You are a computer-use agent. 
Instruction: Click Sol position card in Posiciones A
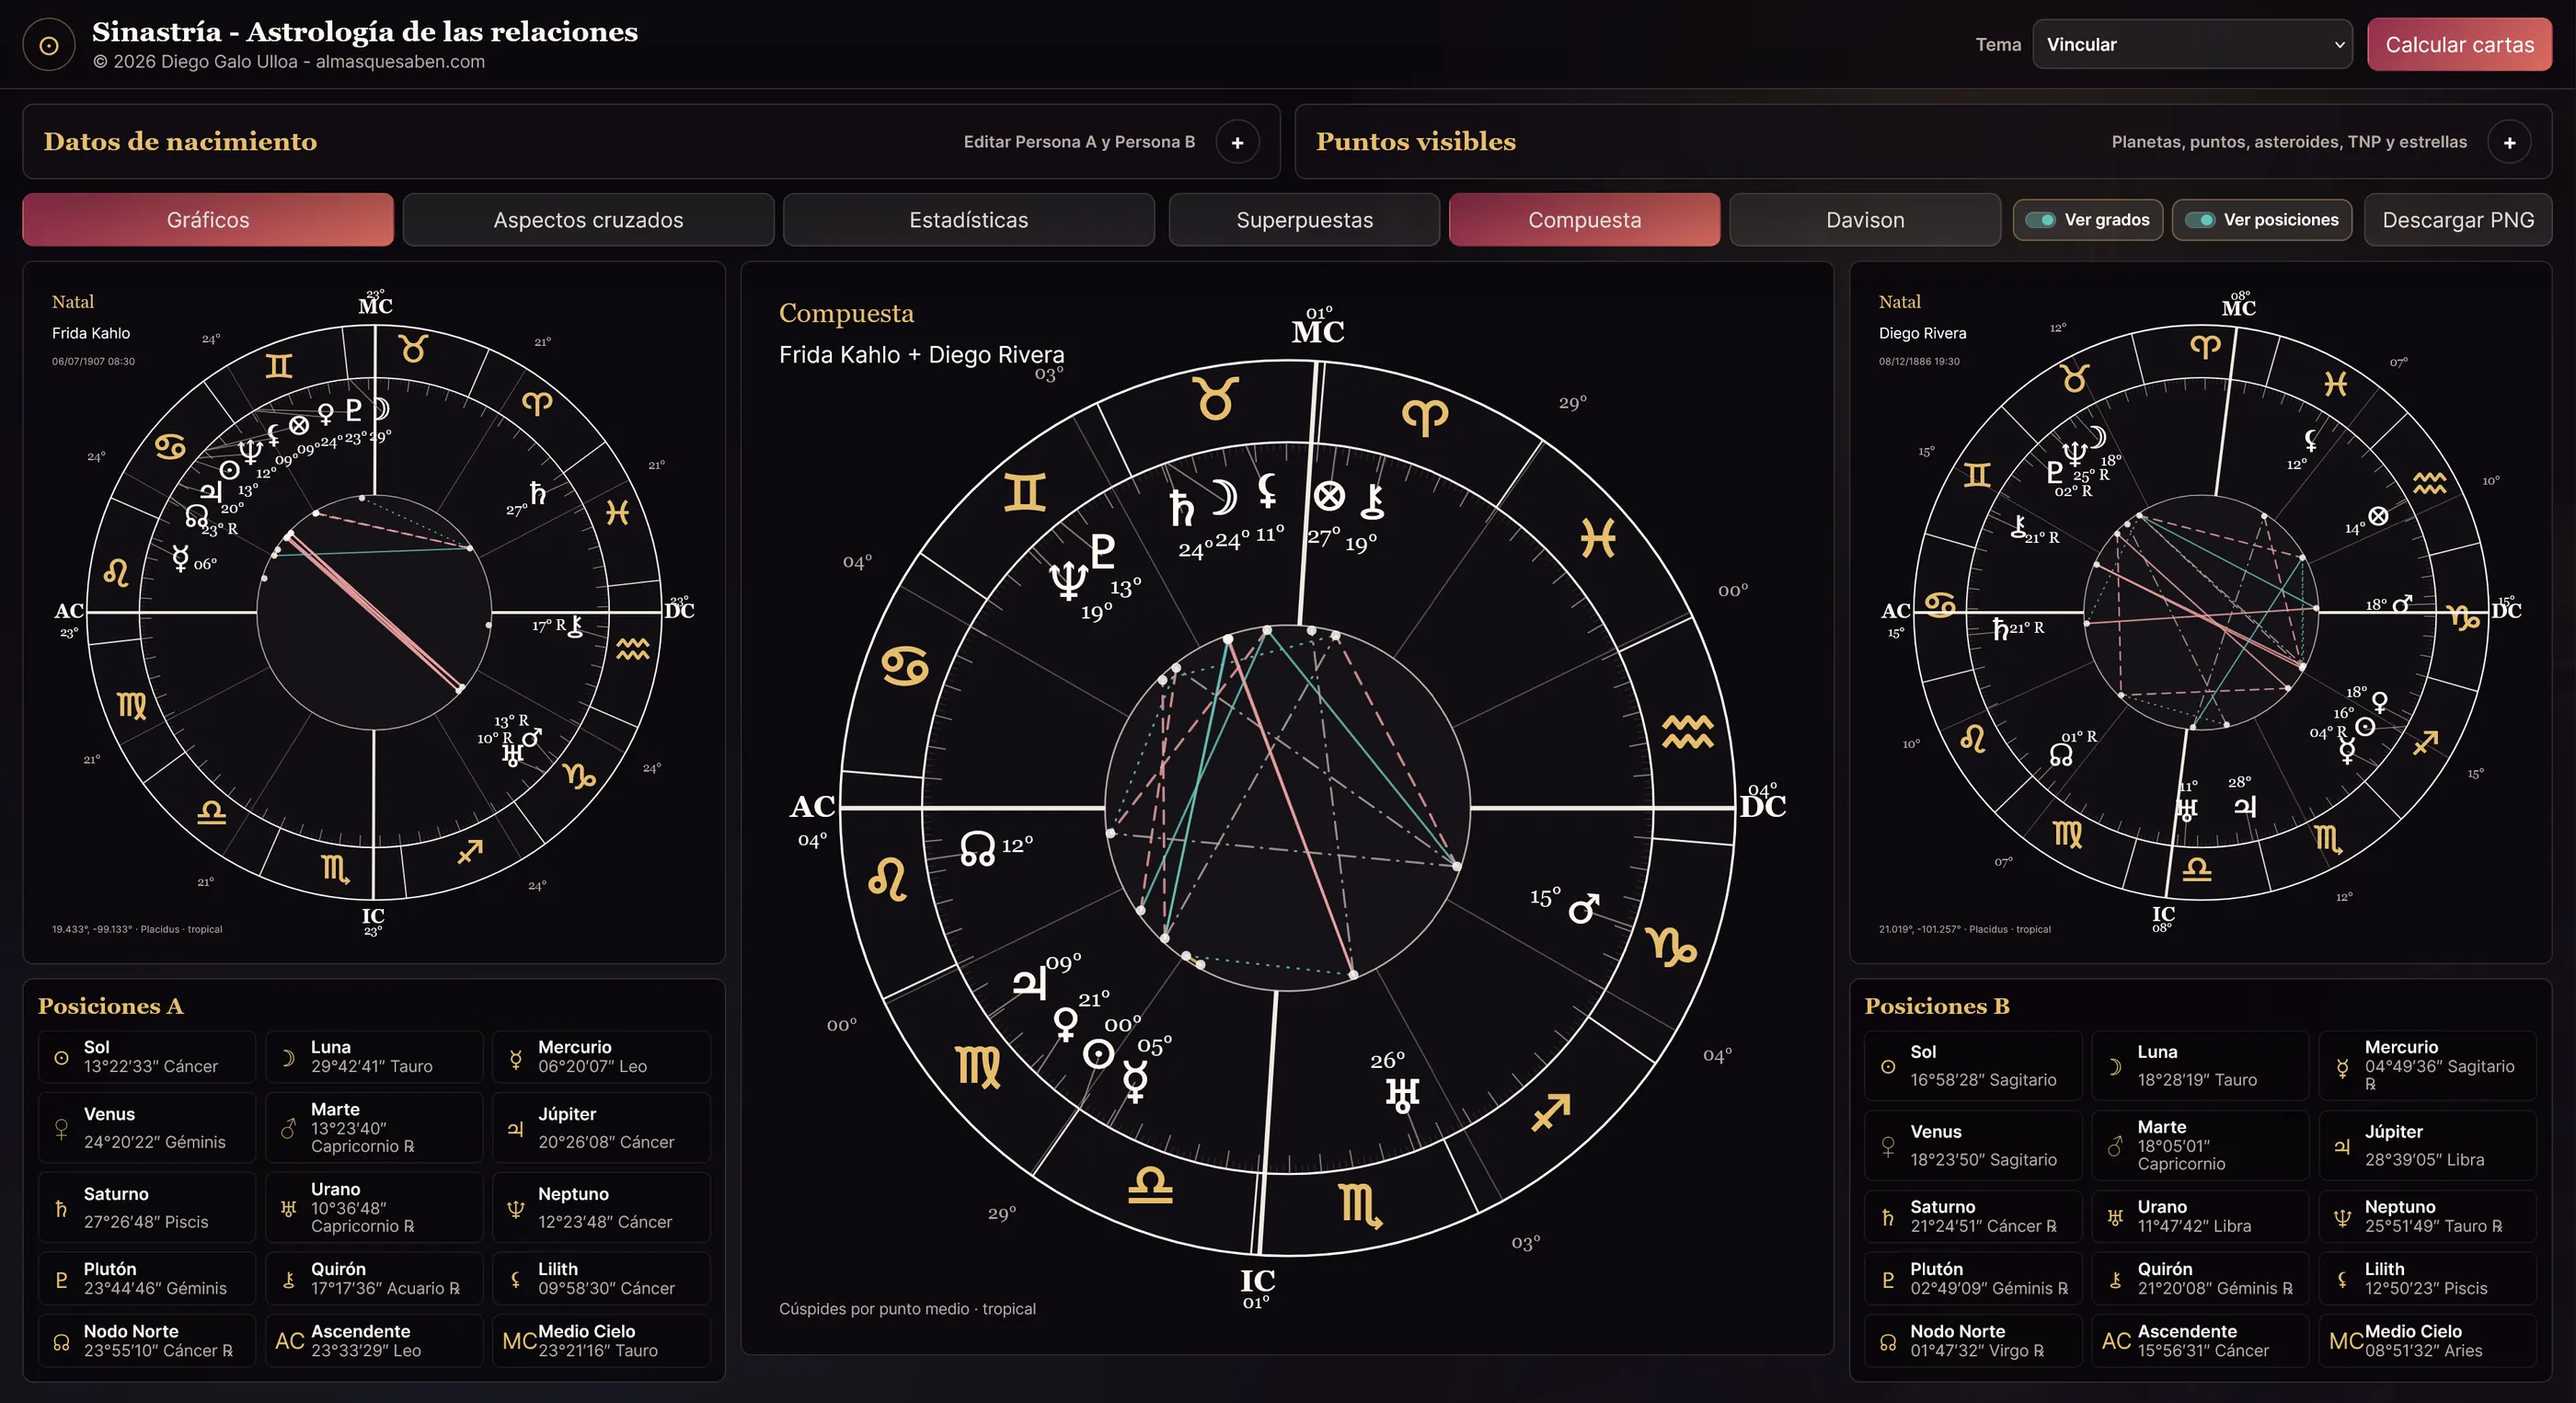pyautogui.click(x=147, y=1056)
